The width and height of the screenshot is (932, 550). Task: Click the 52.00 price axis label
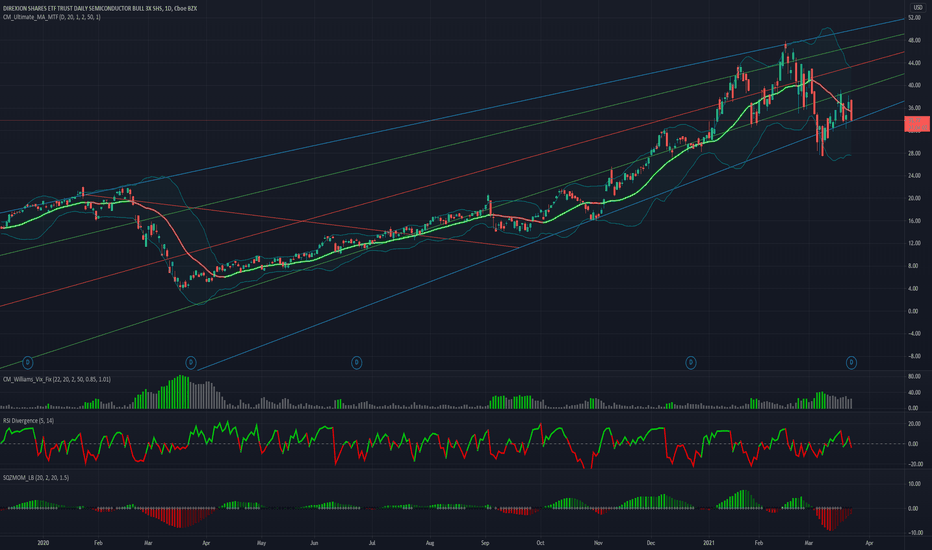pos(914,18)
